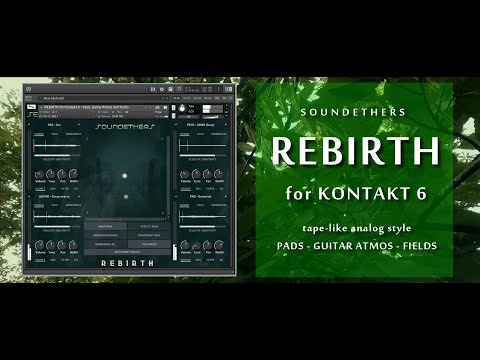Click Volume knob of the GUITAR layer

coord(40,245)
